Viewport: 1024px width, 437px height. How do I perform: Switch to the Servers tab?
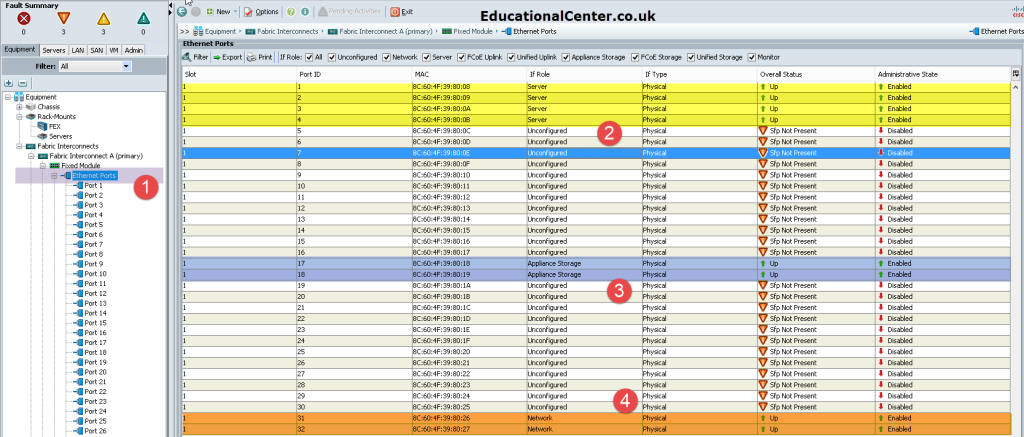pyautogui.click(x=54, y=50)
